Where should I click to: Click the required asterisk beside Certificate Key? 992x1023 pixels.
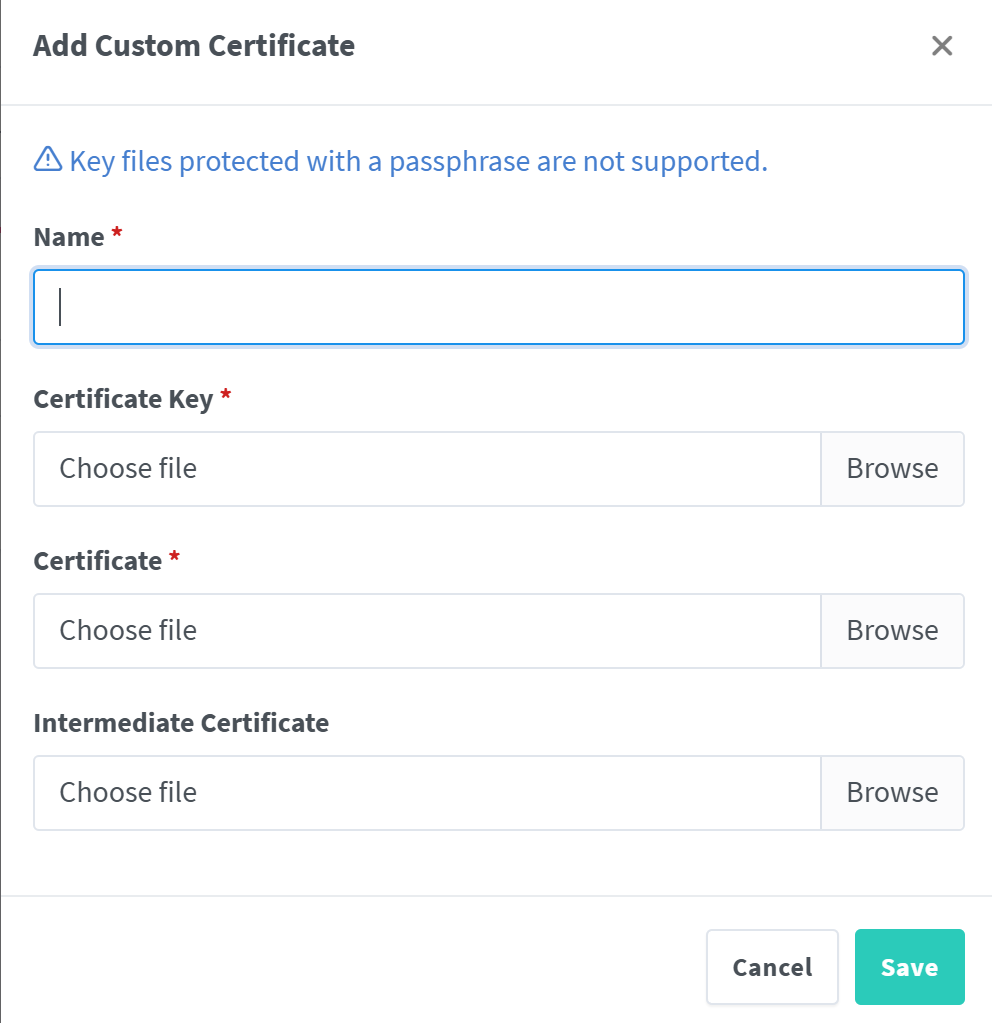click(226, 394)
